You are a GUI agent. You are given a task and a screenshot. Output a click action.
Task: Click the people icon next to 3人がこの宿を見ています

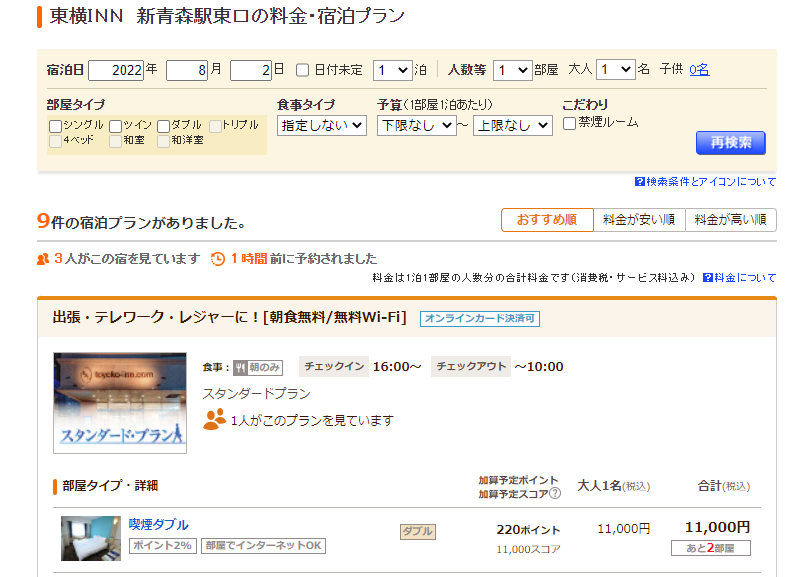(43, 259)
